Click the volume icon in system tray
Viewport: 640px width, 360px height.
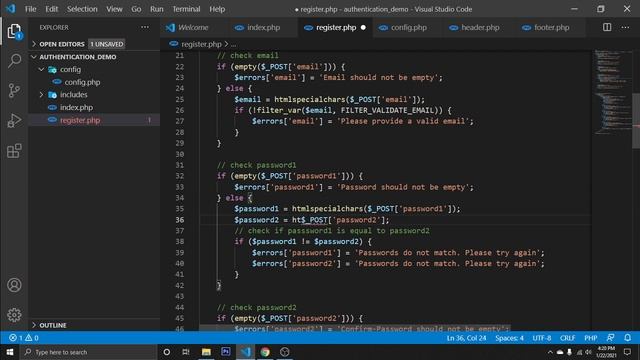click(588, 352)
